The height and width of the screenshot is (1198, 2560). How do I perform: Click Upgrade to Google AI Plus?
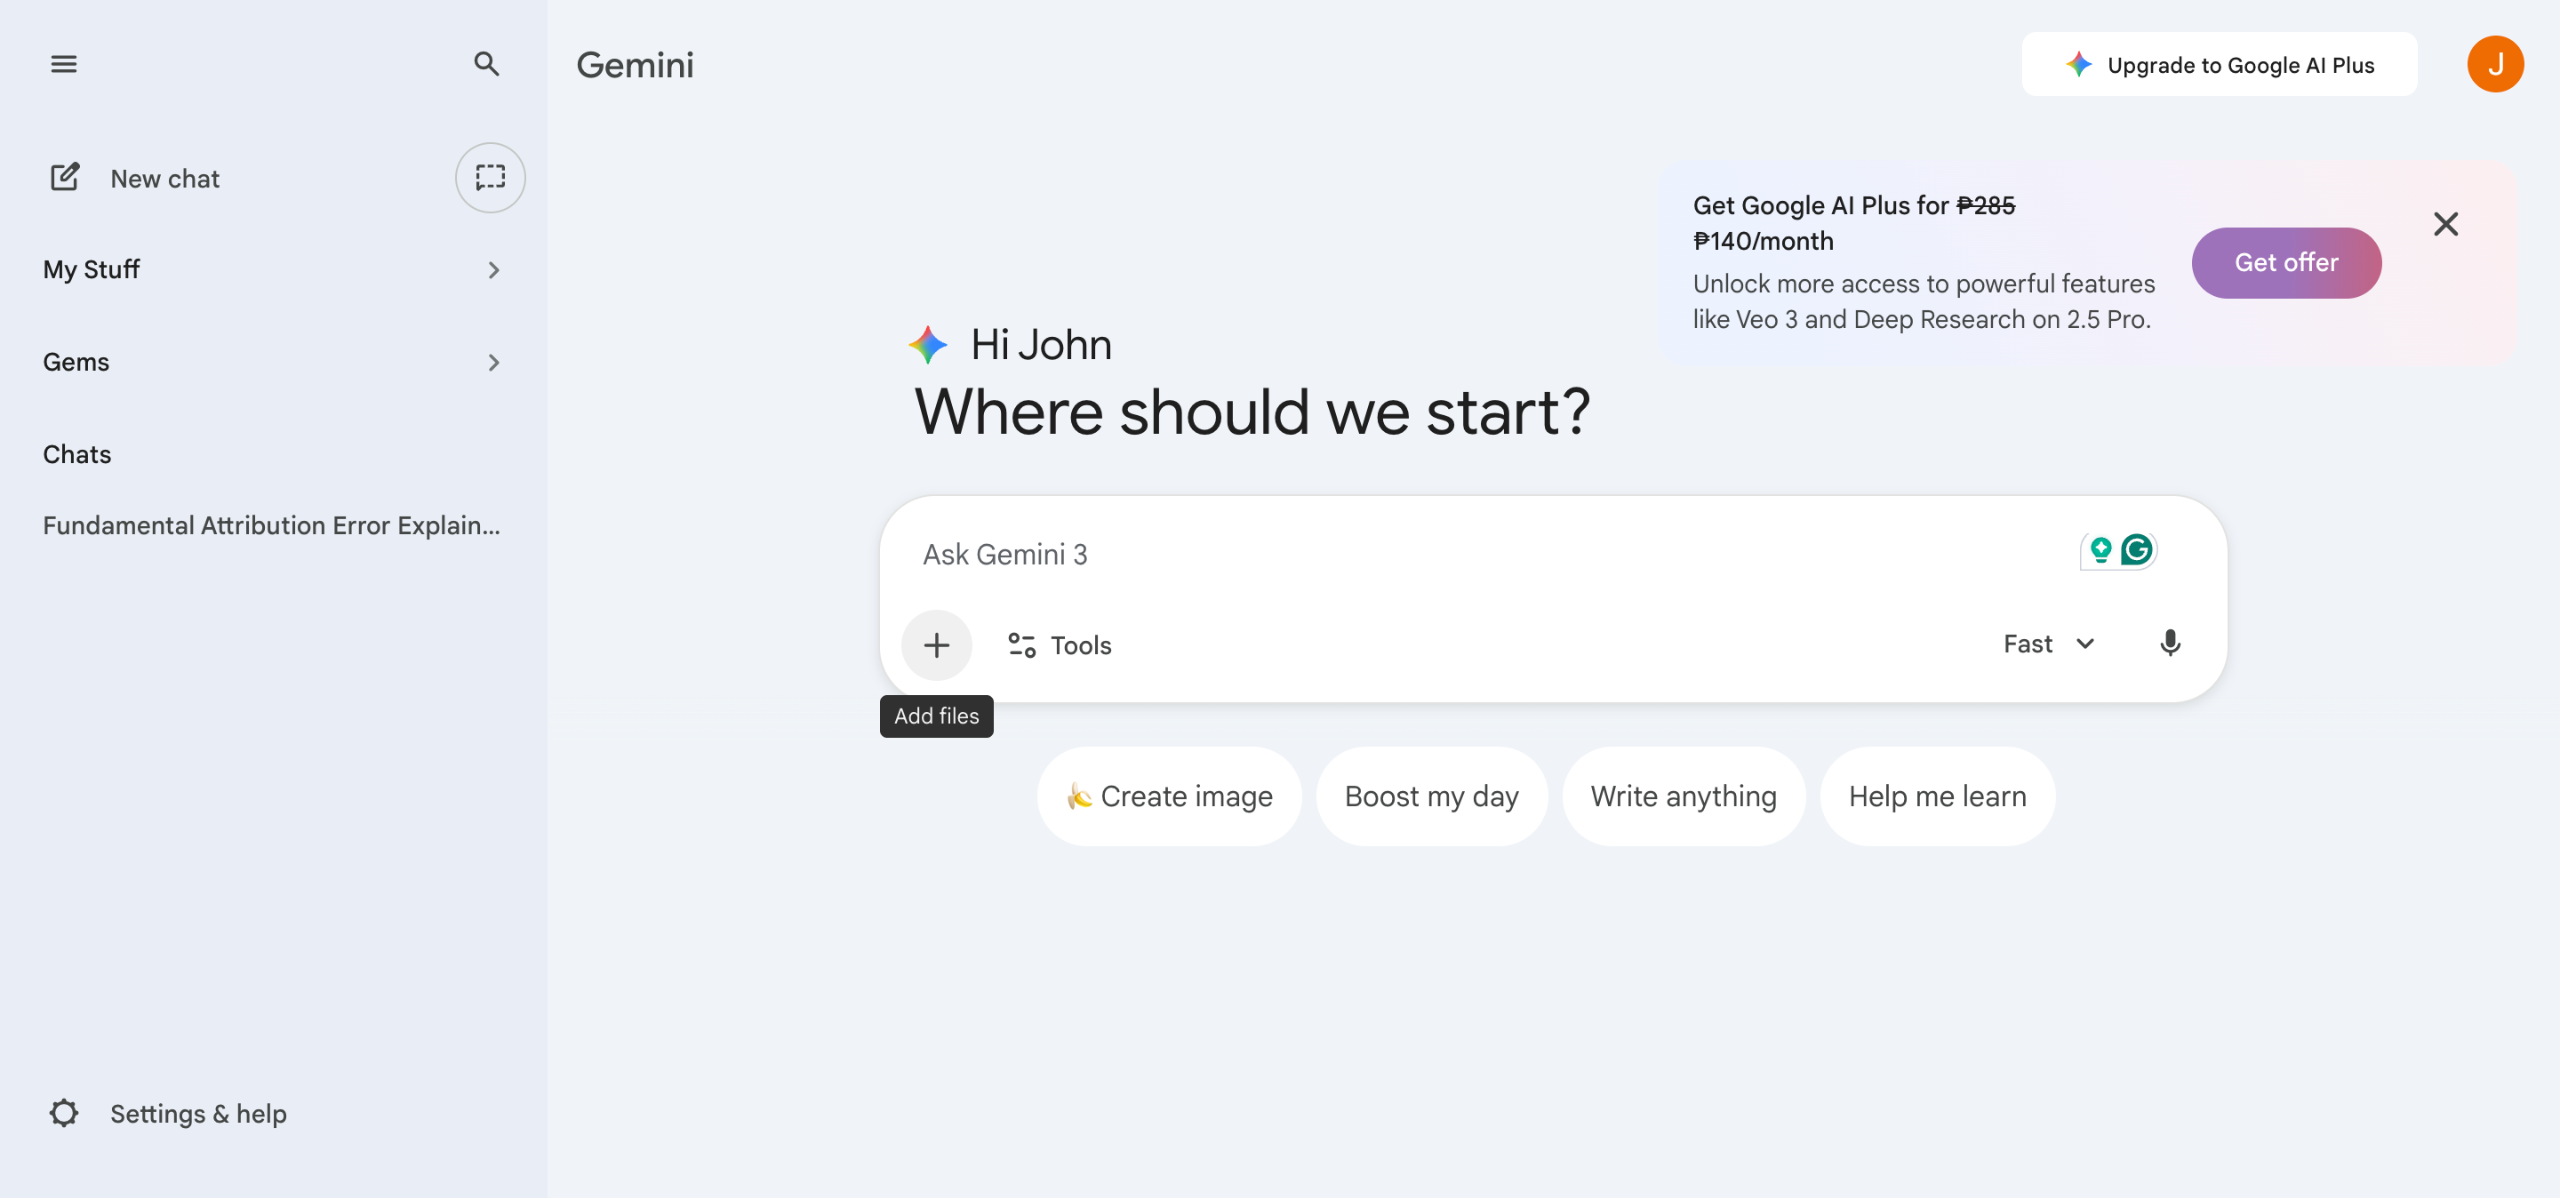pos(2219,65)
